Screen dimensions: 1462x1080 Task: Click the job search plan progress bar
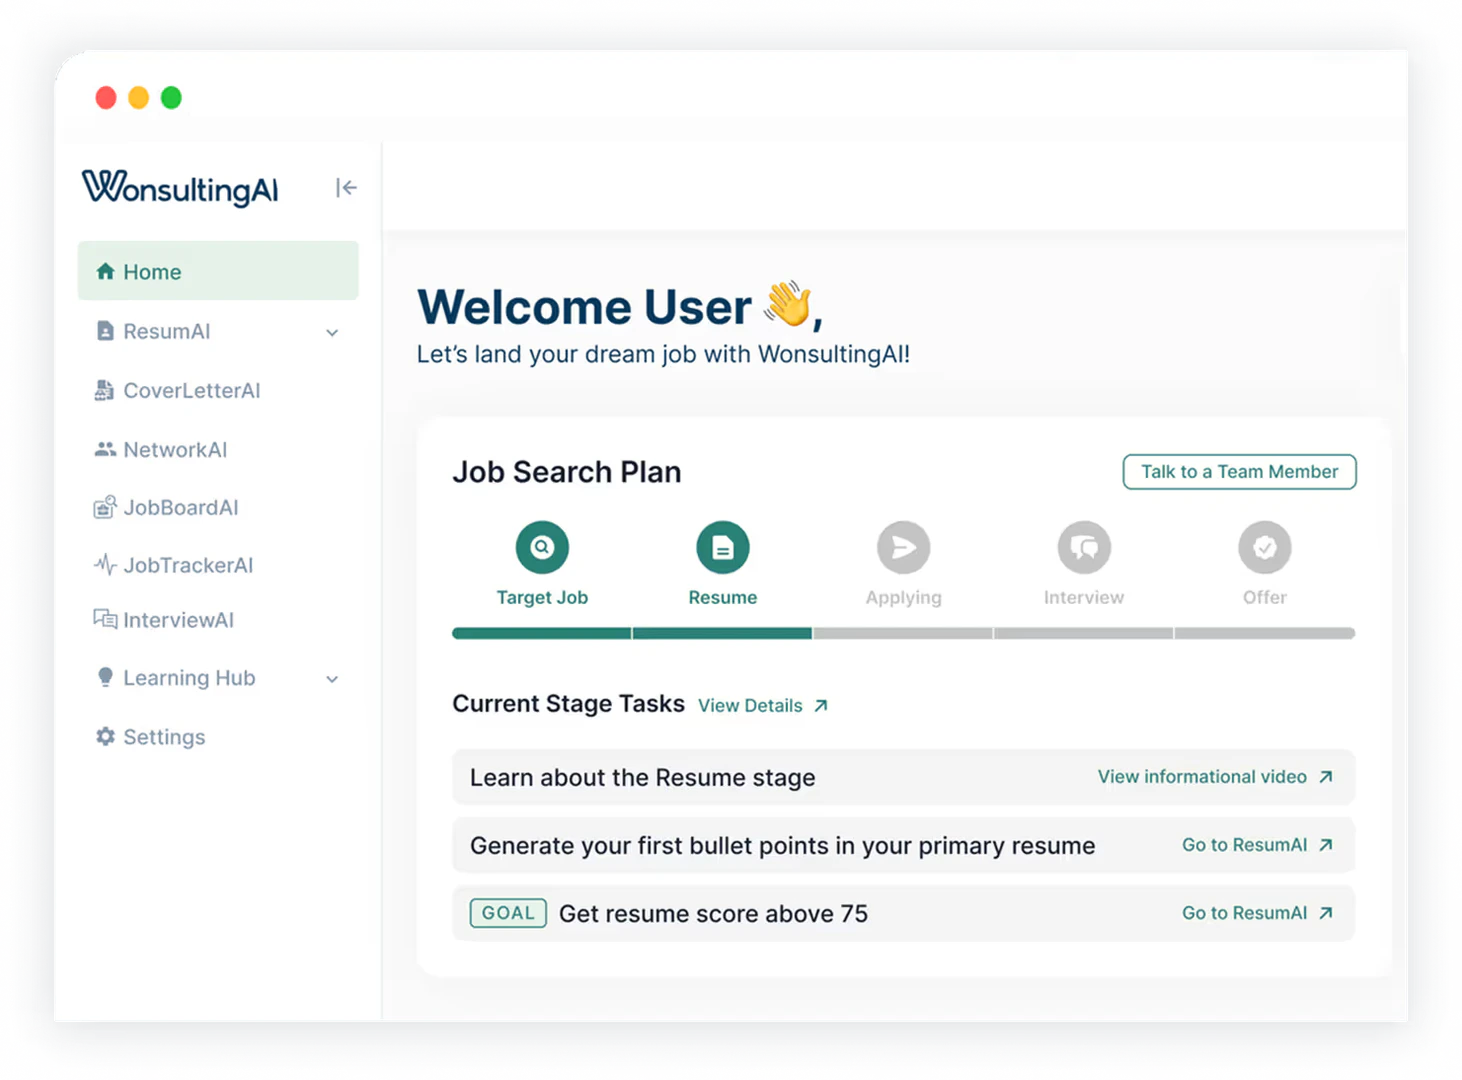tap(903, 633)
